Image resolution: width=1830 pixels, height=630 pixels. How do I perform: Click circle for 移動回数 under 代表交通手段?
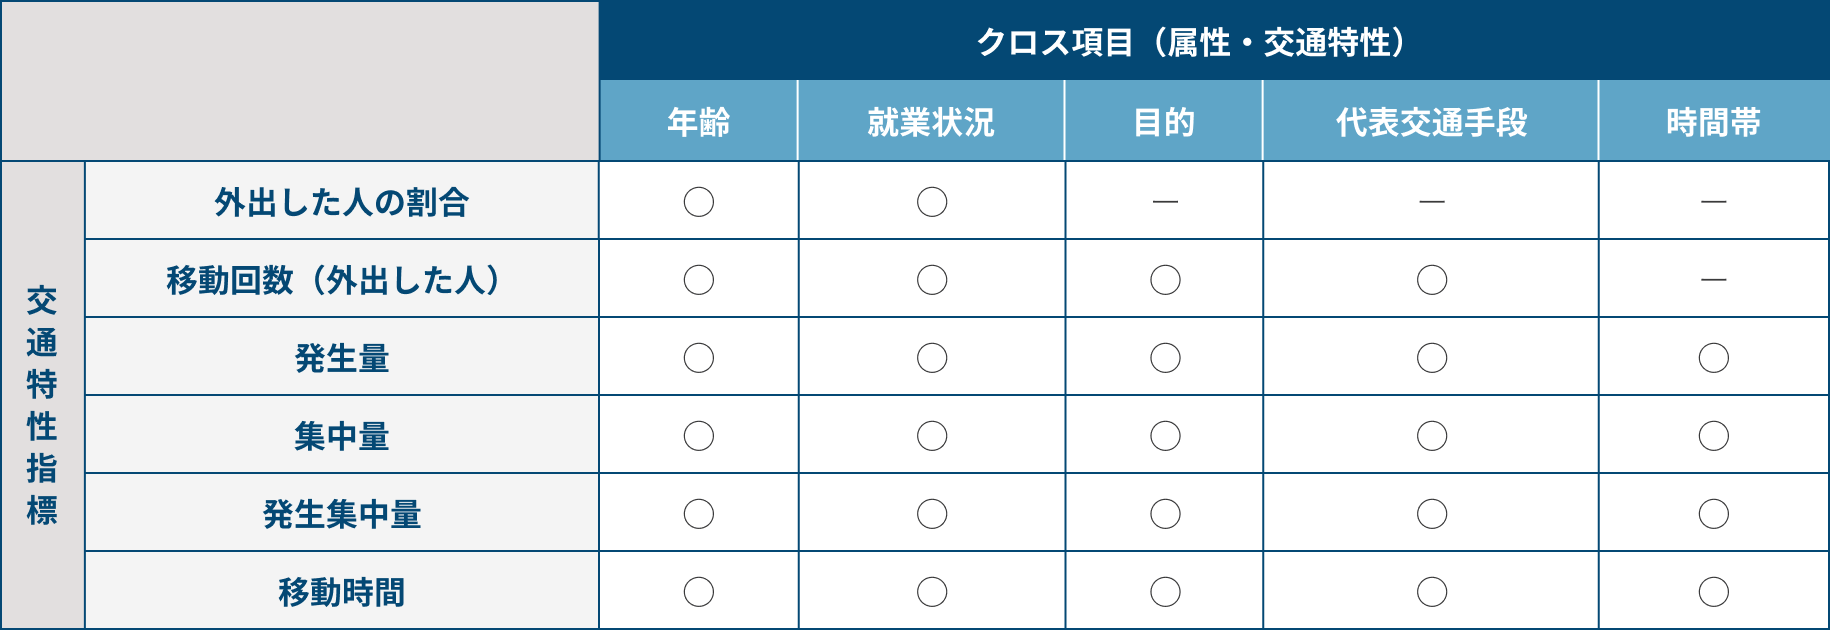(x=1432, y=280)
